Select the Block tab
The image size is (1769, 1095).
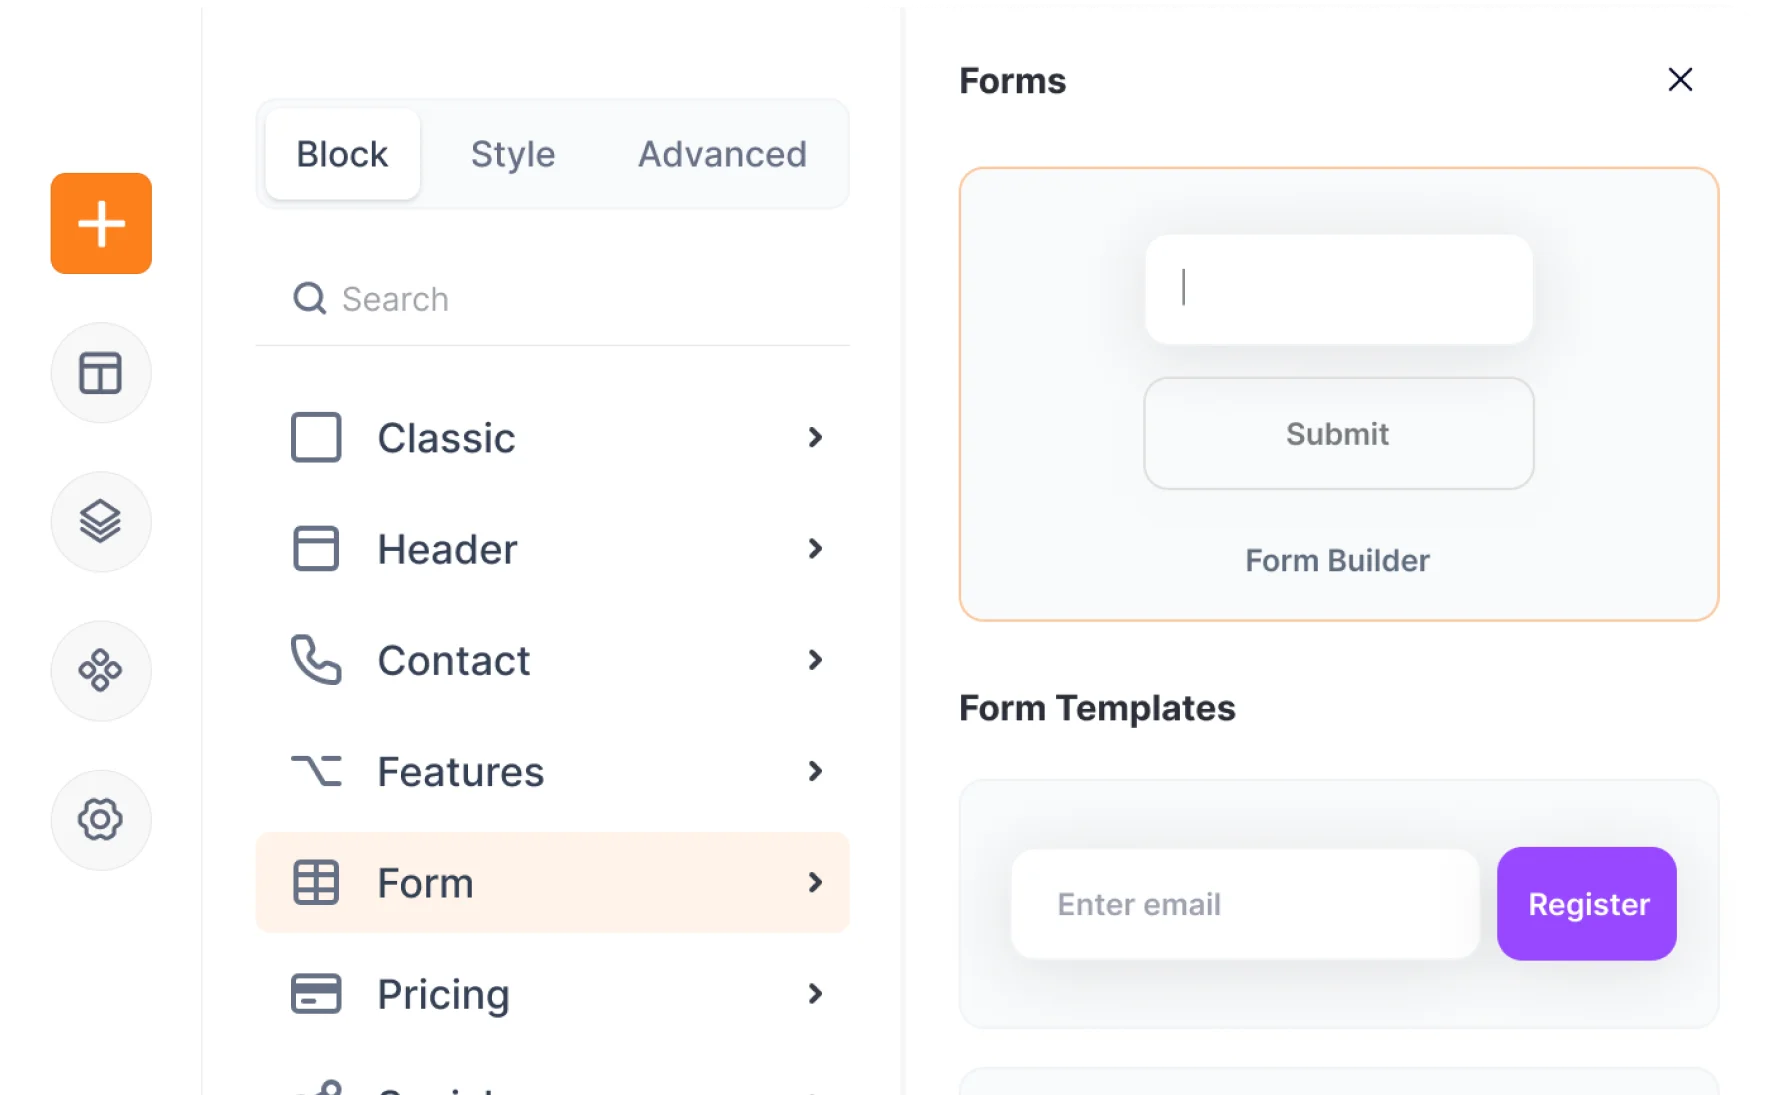point(342,154)
